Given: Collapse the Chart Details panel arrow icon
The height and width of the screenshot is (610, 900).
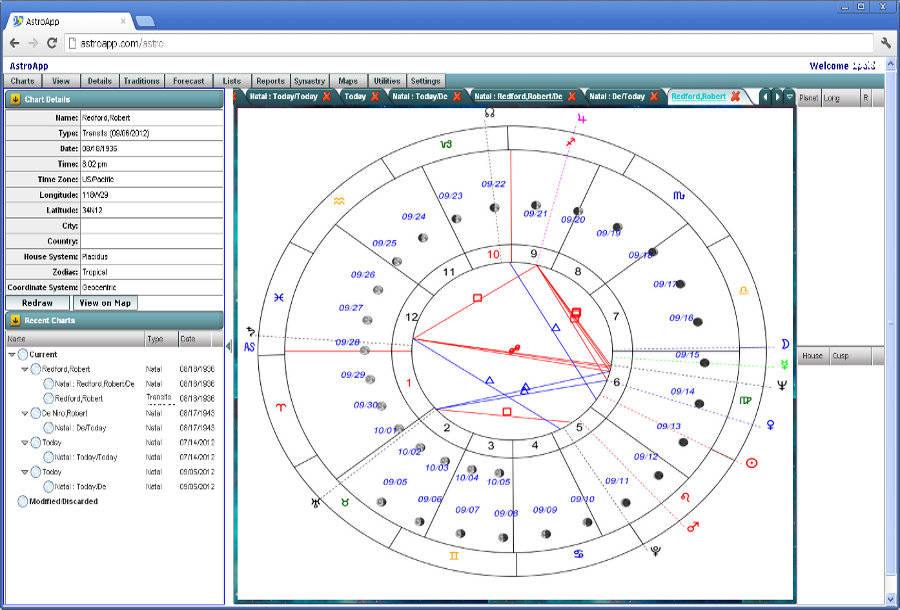Looking at the screenshot, I should point(15,99).
